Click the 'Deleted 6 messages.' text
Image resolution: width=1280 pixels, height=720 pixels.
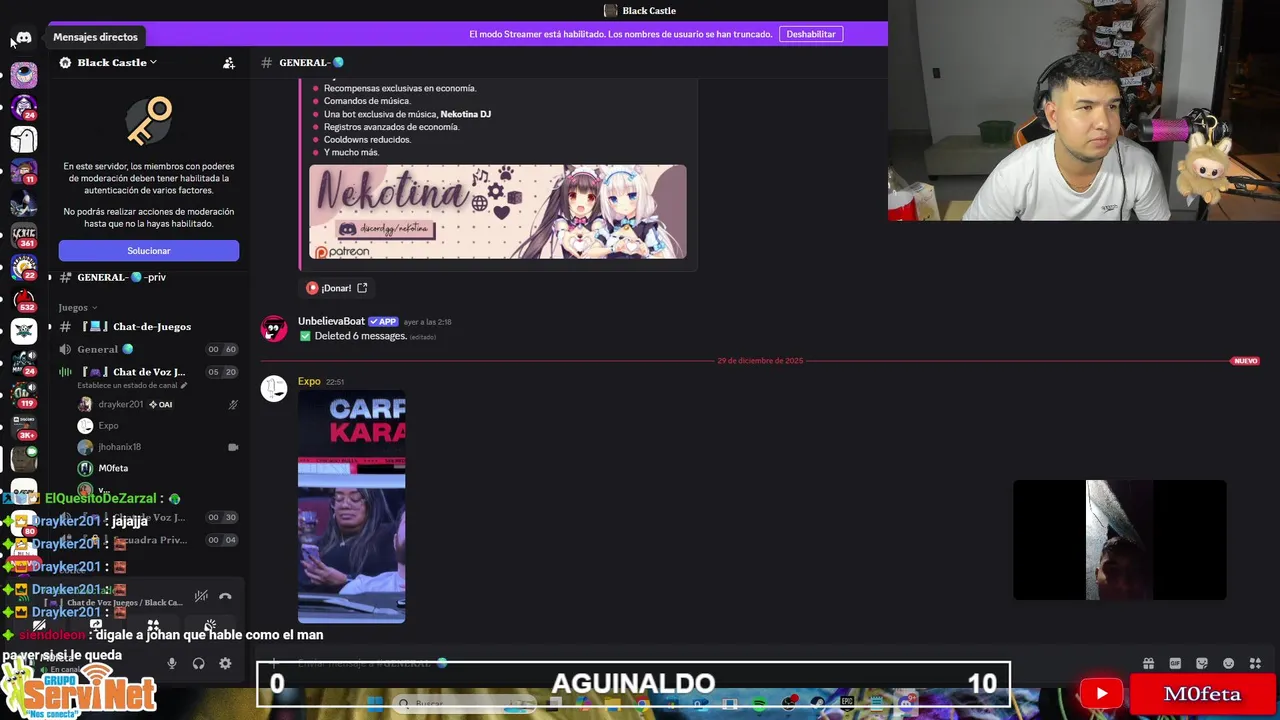pyautogui.click(x=361, y=336)
